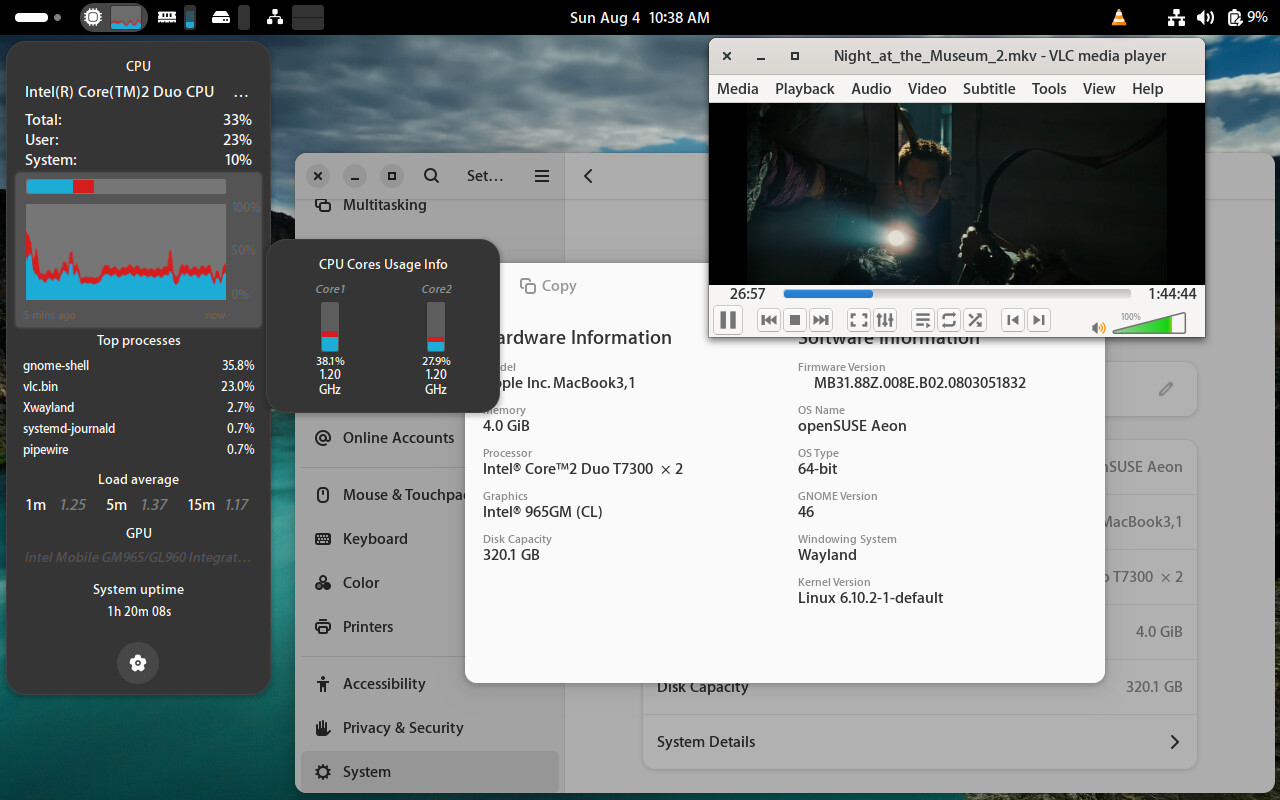This screenshot has width=1280, height=800.
Task: Click the Copy button in system details
Action: pos(548,286)
